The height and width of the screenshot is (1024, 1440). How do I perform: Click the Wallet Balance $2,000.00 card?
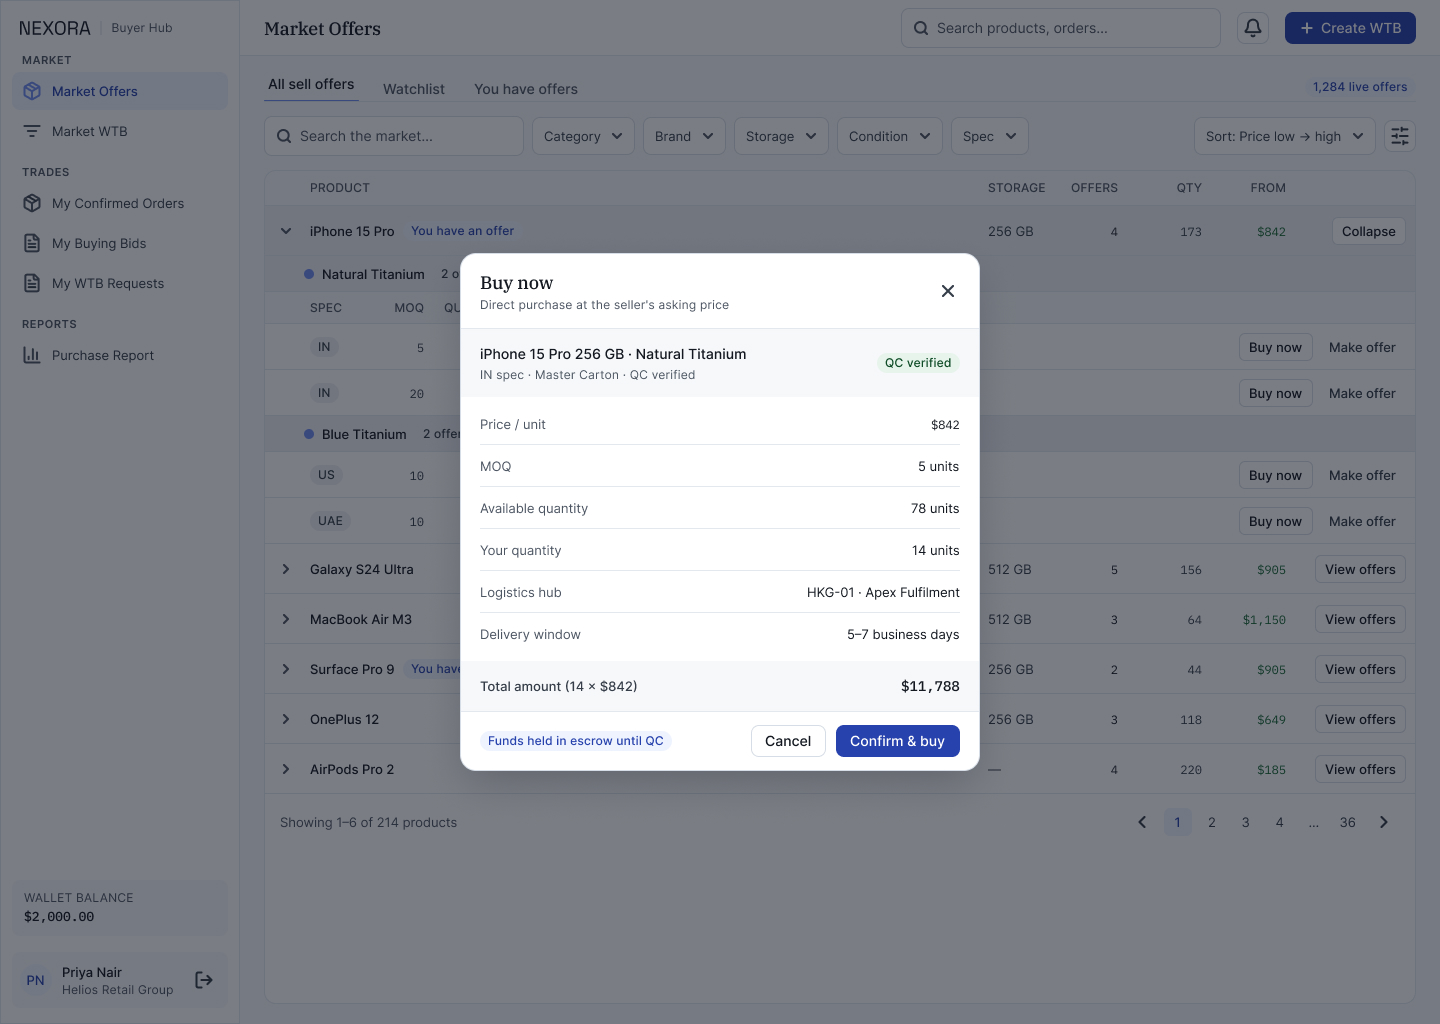point(120,908)
